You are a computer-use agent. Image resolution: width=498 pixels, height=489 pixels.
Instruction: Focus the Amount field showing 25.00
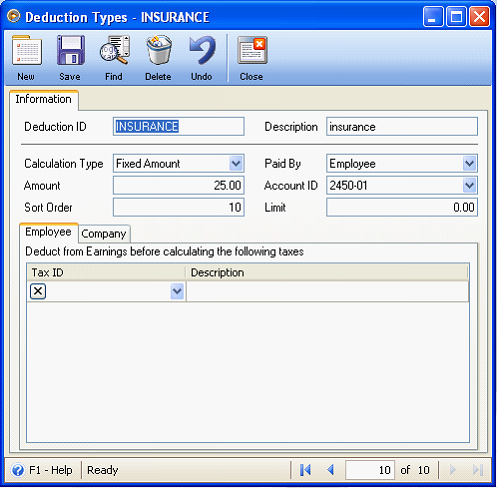[179, 185]
